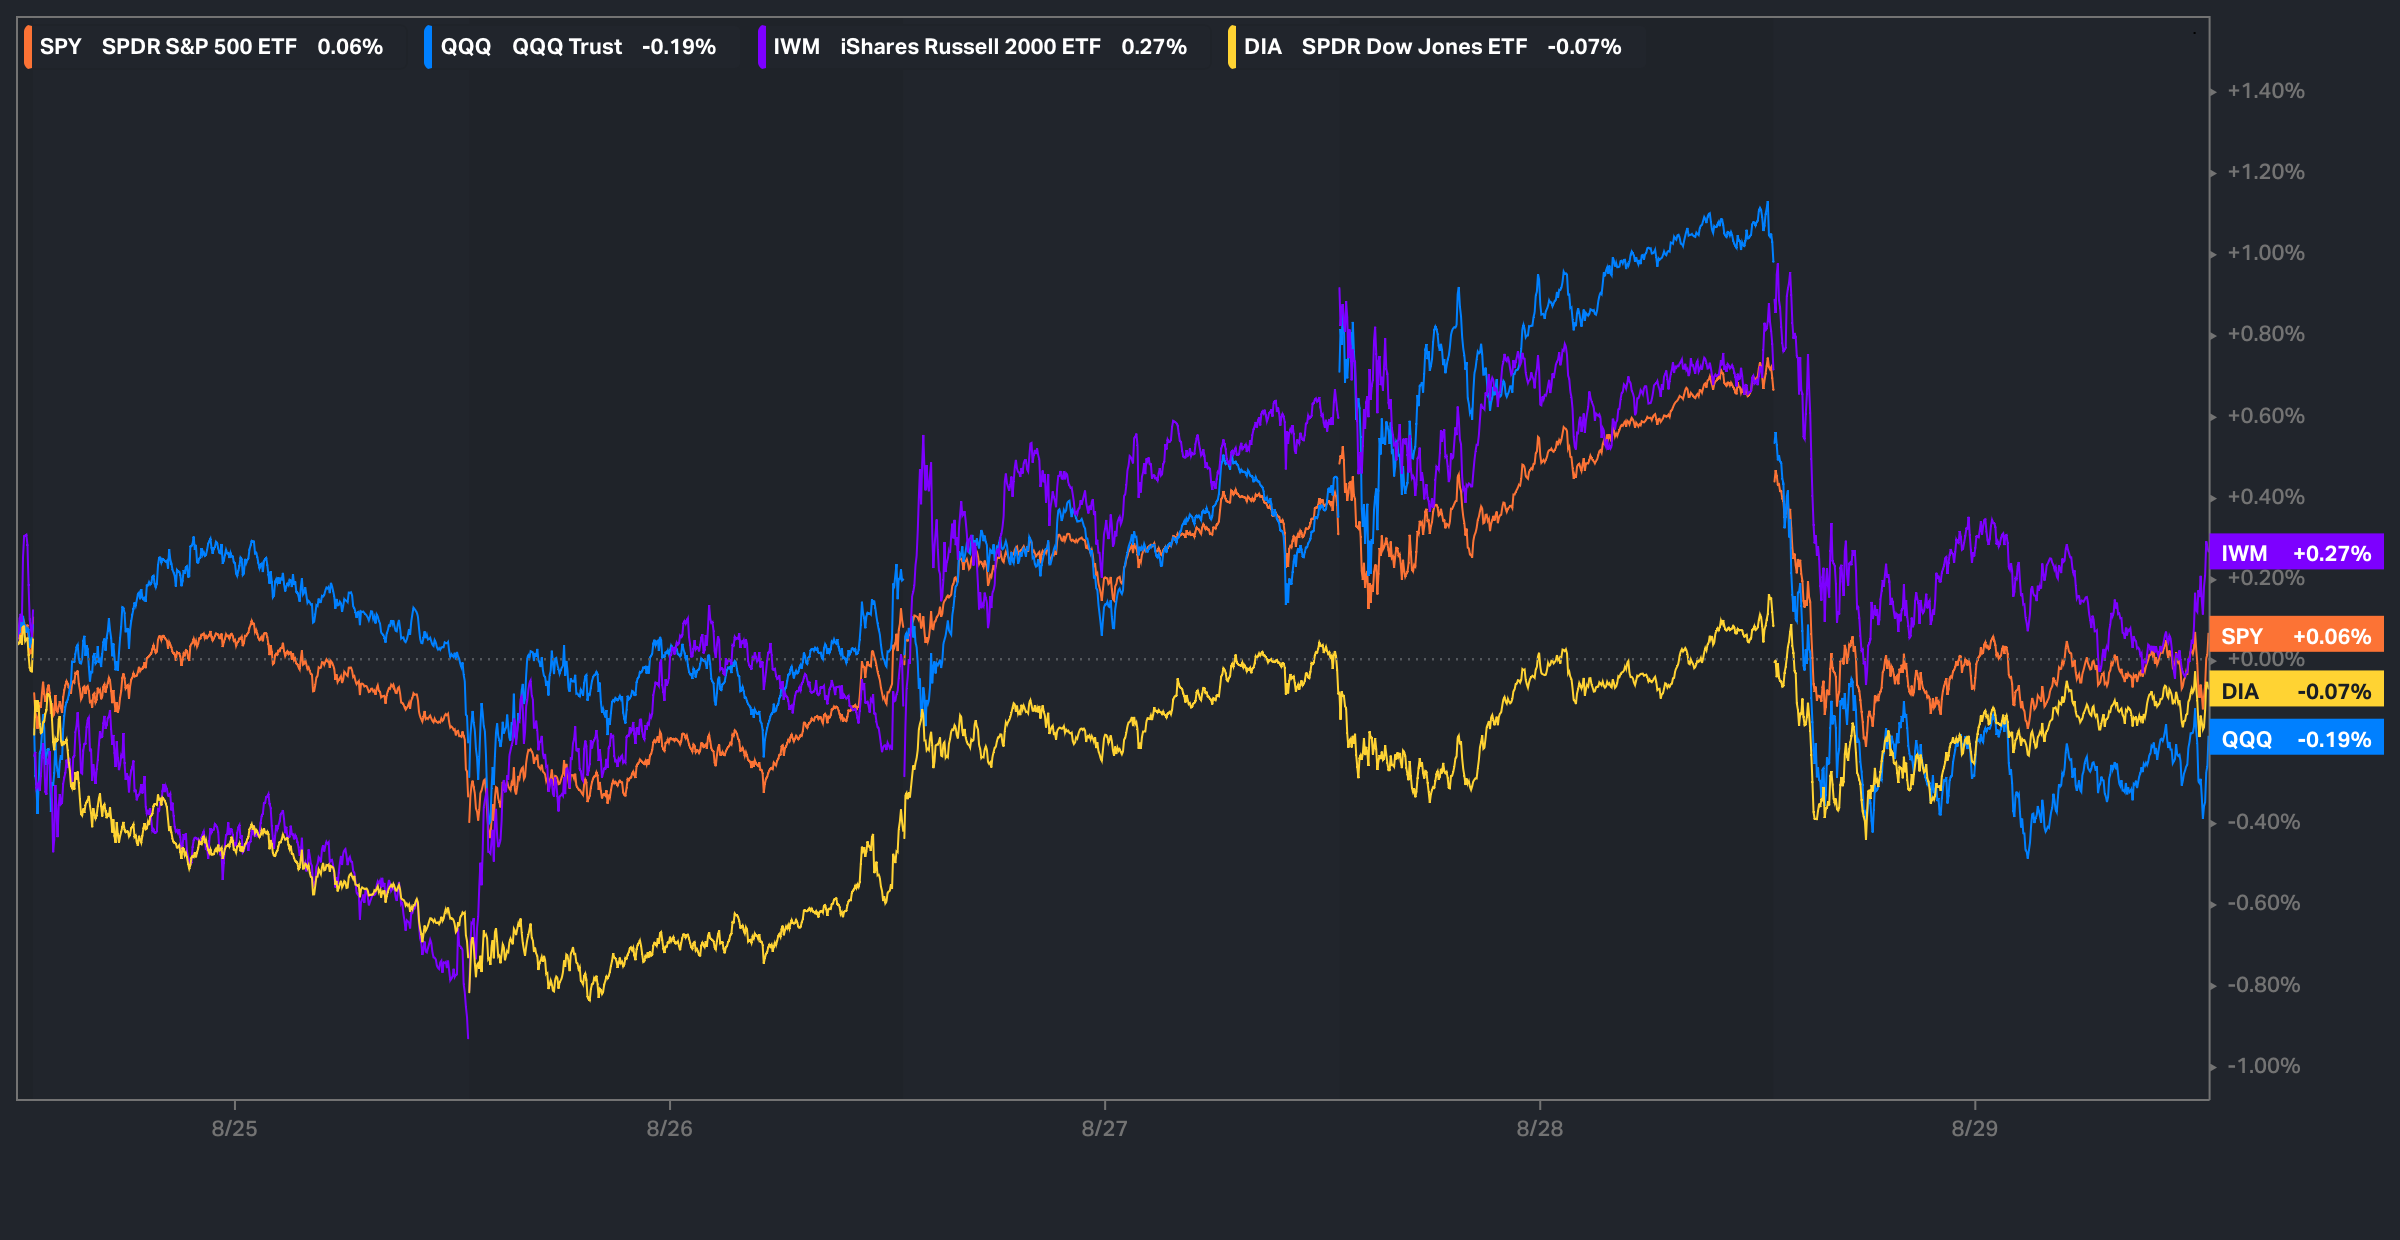The width and height of the screenshot is (2400, 1240).
Task: Click the +0.80% y-axis label
Action: coord(2265,334)
